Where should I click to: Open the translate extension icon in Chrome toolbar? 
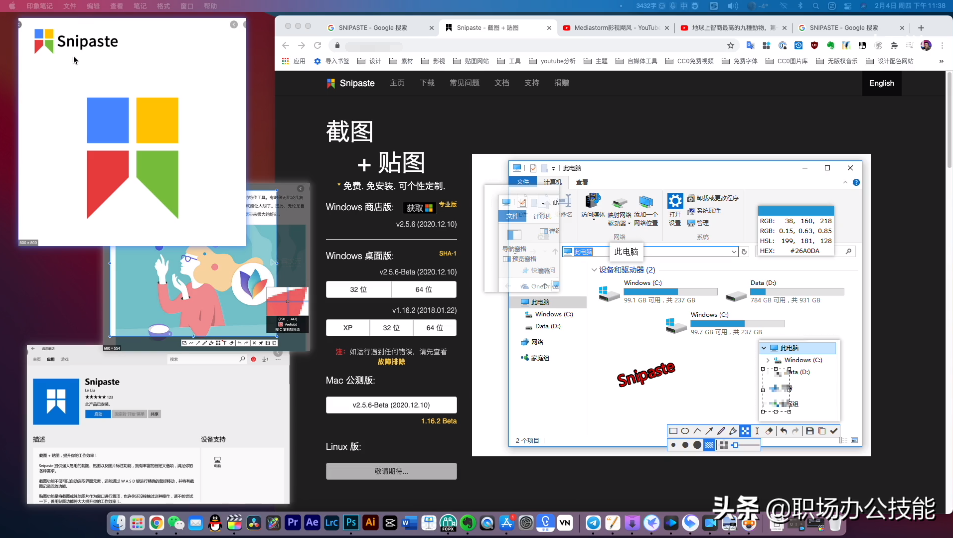click(751, 46)
